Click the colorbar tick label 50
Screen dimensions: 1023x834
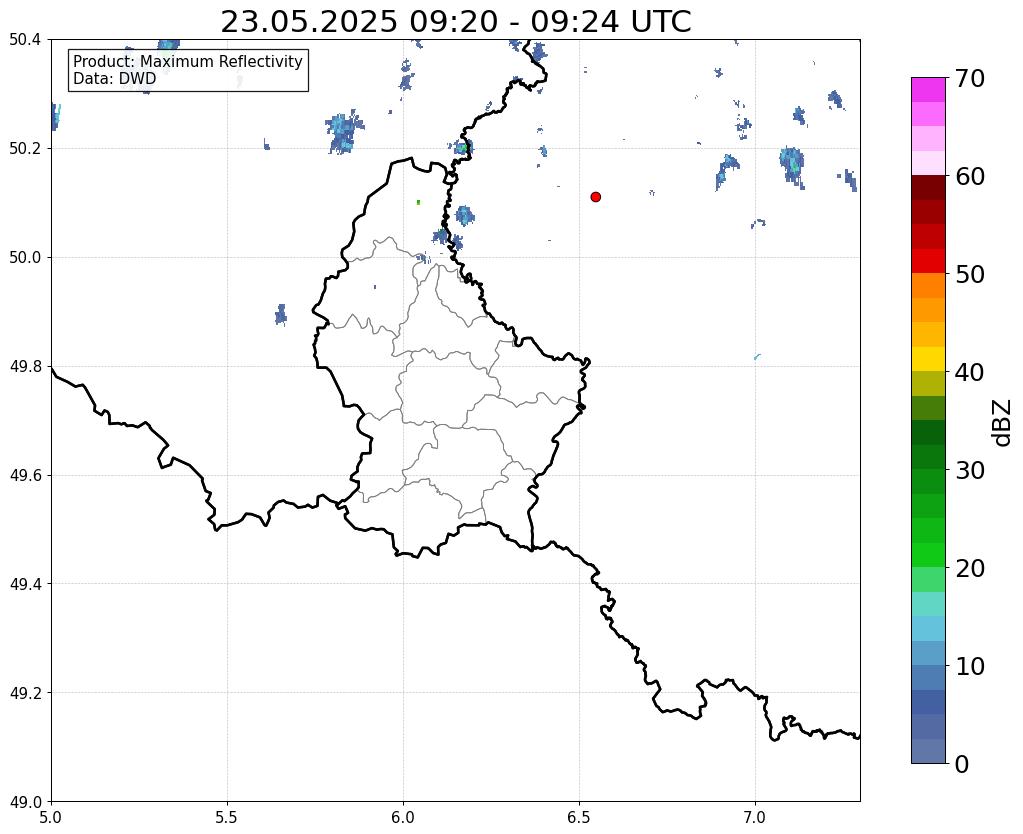click(970, 274)
